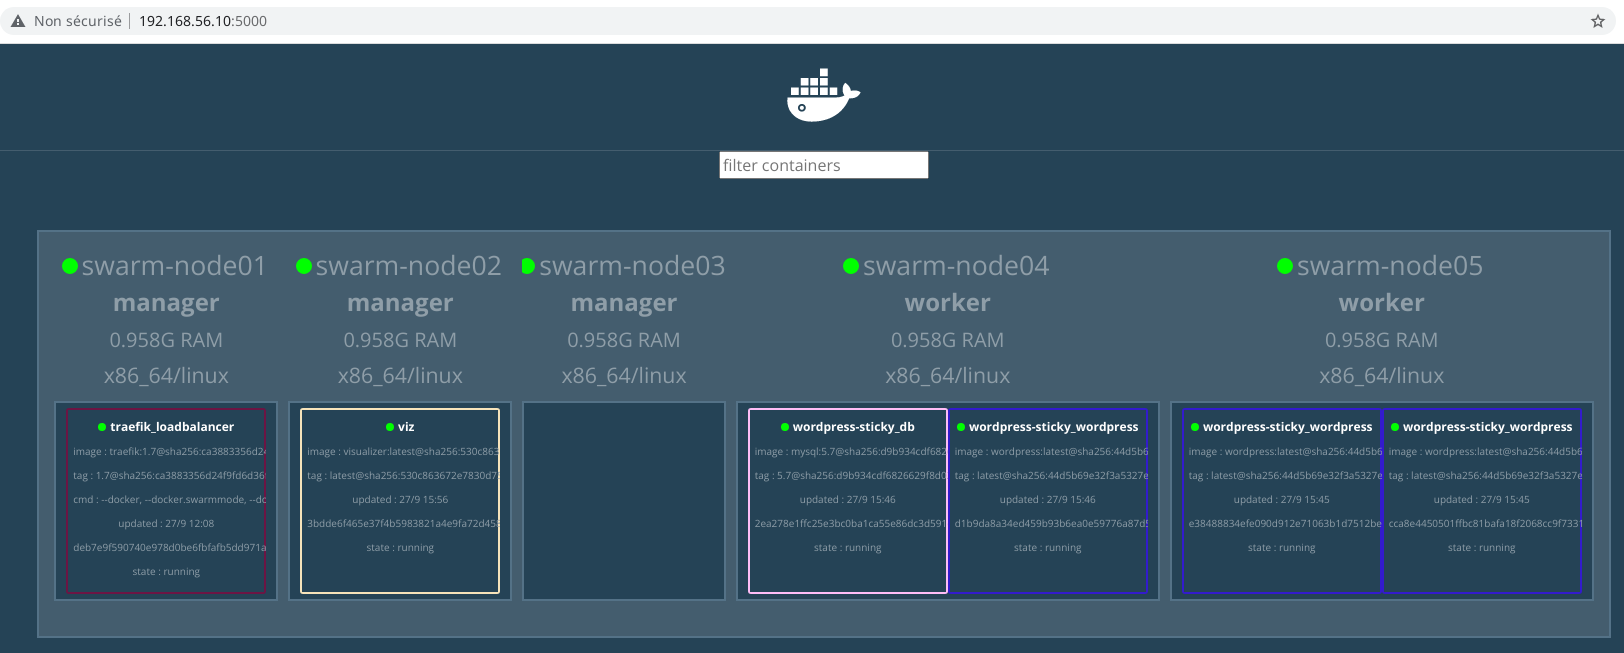The height and width of the screenshot is (653, 1624).
Task: Click 'updated : 27/9 15:56' in viz card
Action: 400,500
